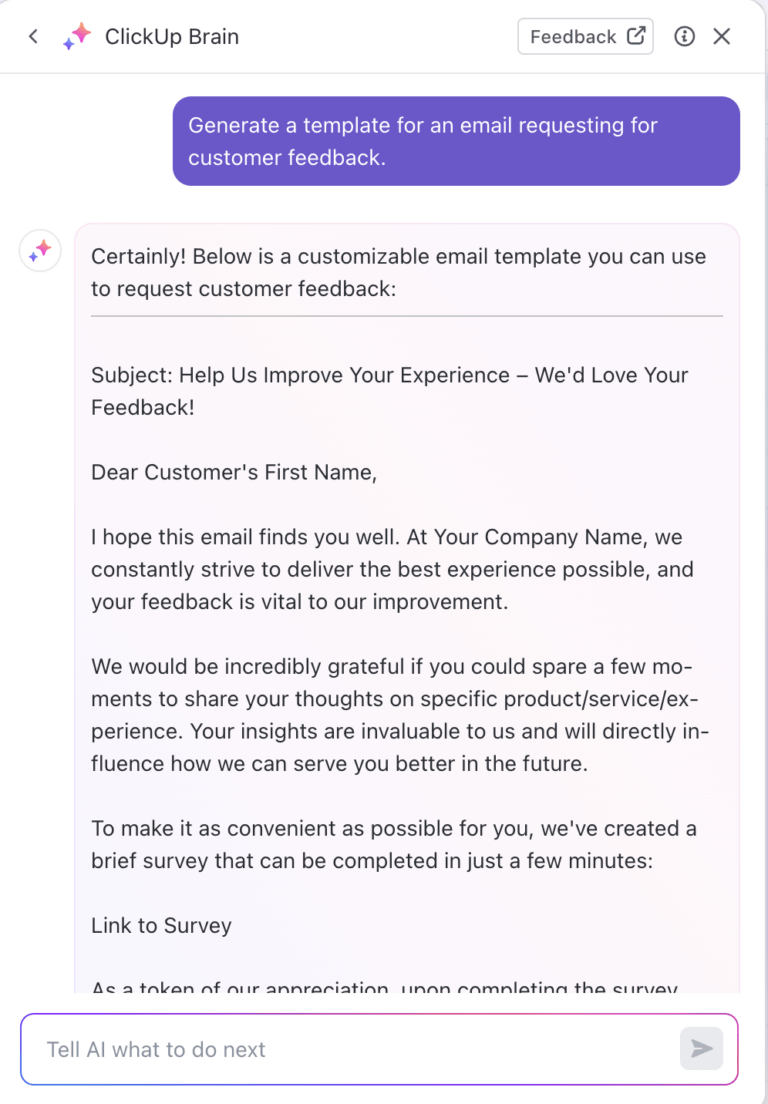
Task: Click the Feedback button in the header
Action: tap(585, 36)
